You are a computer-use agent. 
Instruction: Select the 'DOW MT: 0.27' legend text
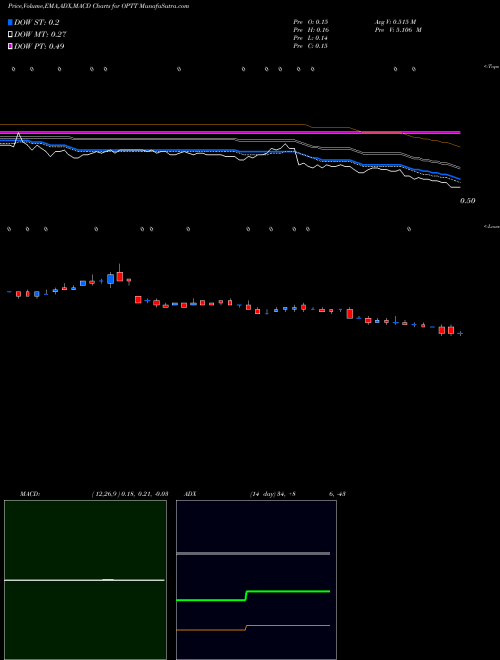click(x=40, y=35)
